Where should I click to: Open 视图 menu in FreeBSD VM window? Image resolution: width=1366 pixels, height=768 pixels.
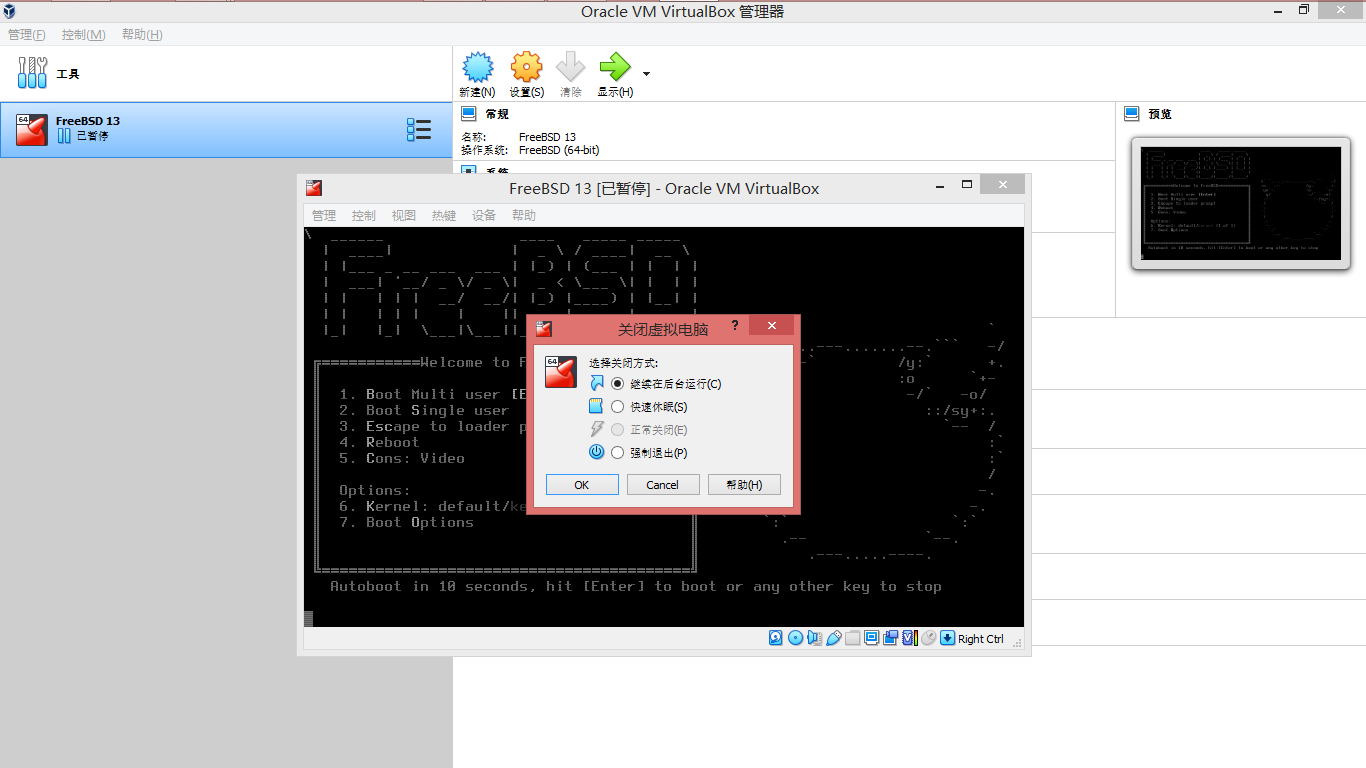pos(404,215)
